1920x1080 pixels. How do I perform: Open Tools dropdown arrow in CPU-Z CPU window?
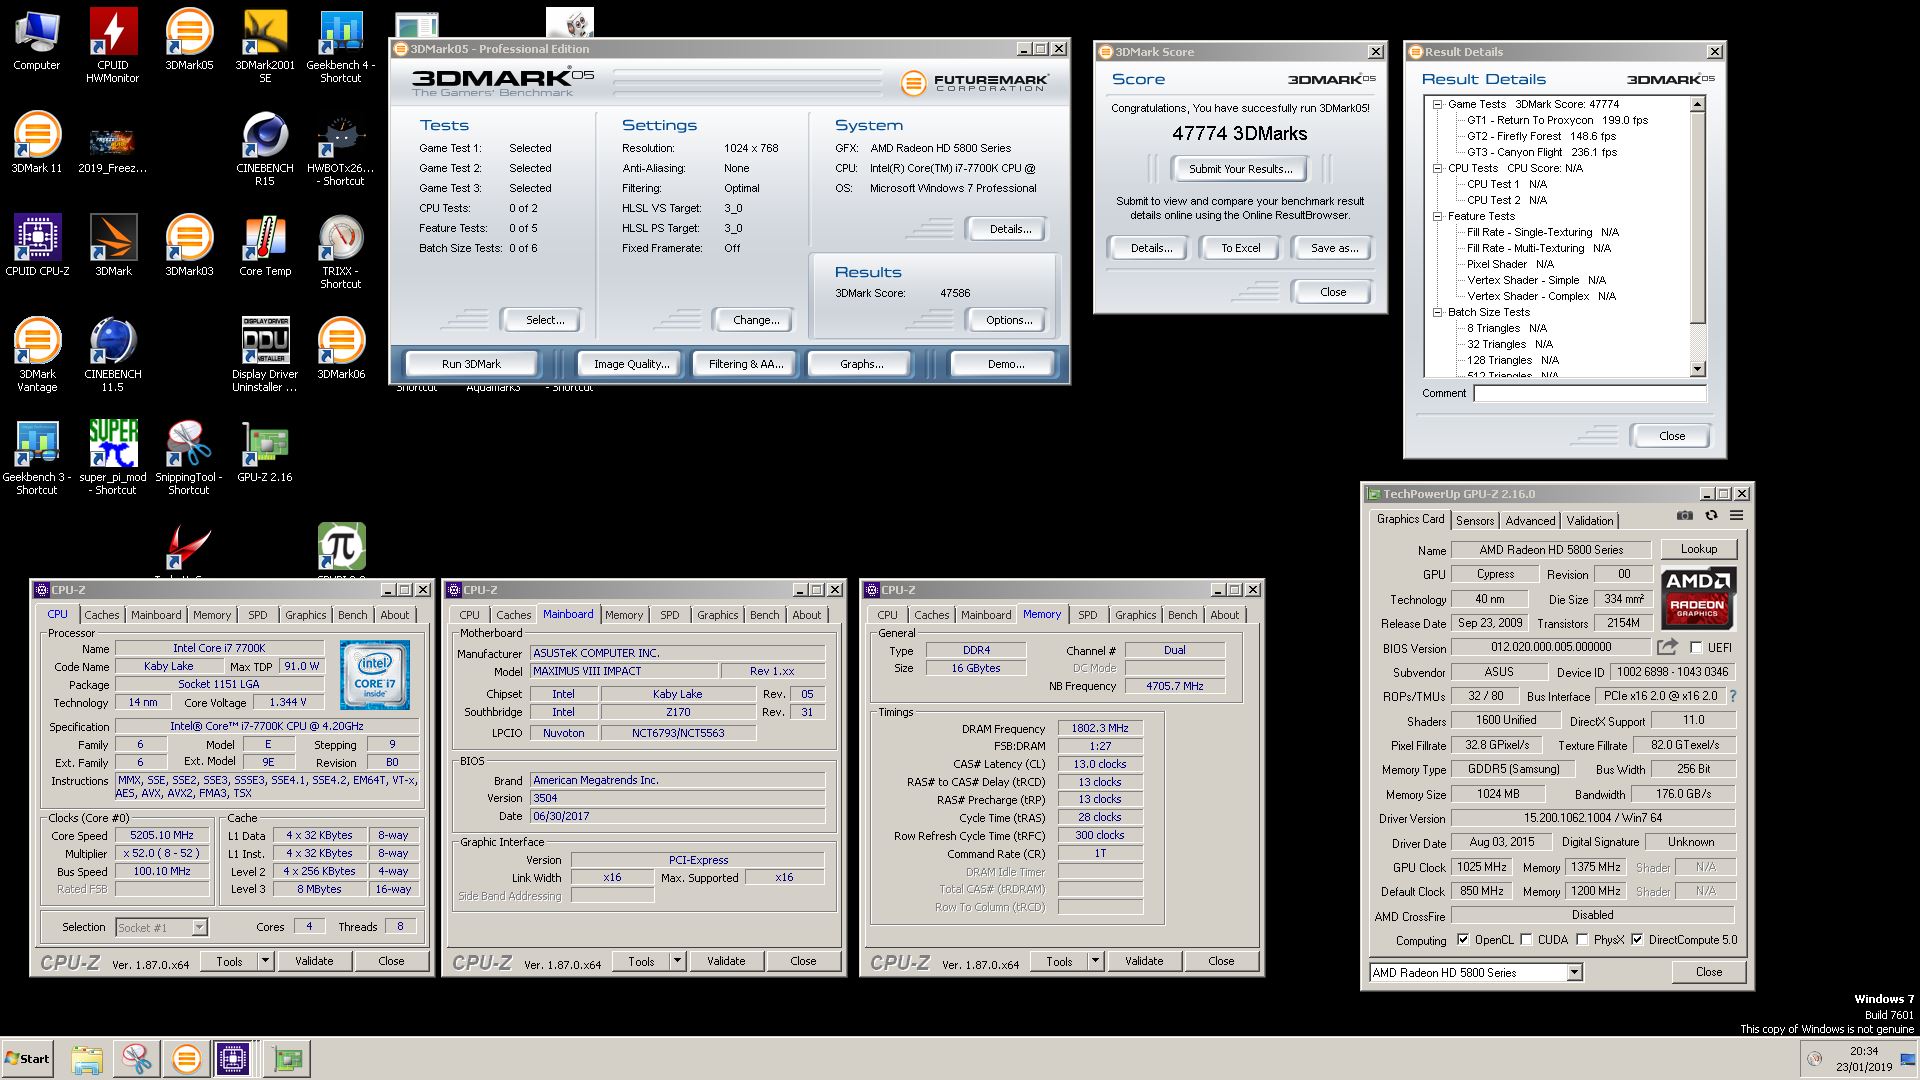pyautogui.click(x=265, y=961)
